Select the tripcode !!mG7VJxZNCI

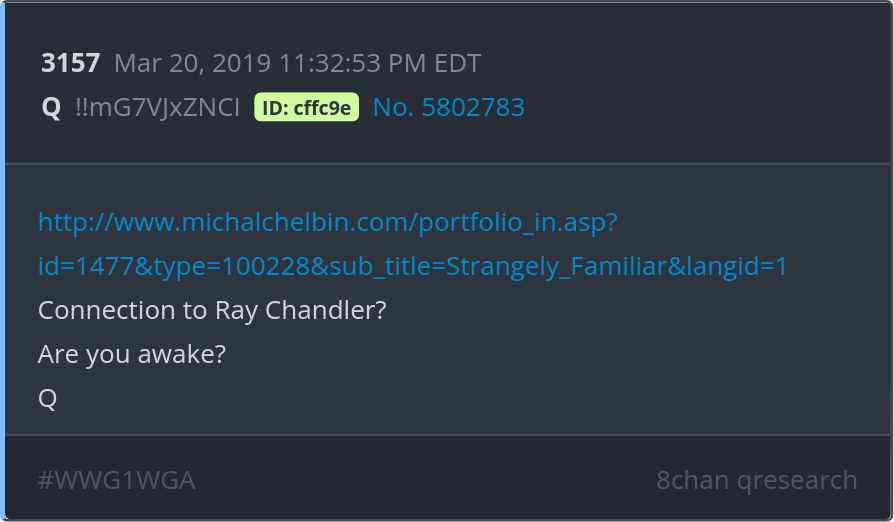[157, 107]
